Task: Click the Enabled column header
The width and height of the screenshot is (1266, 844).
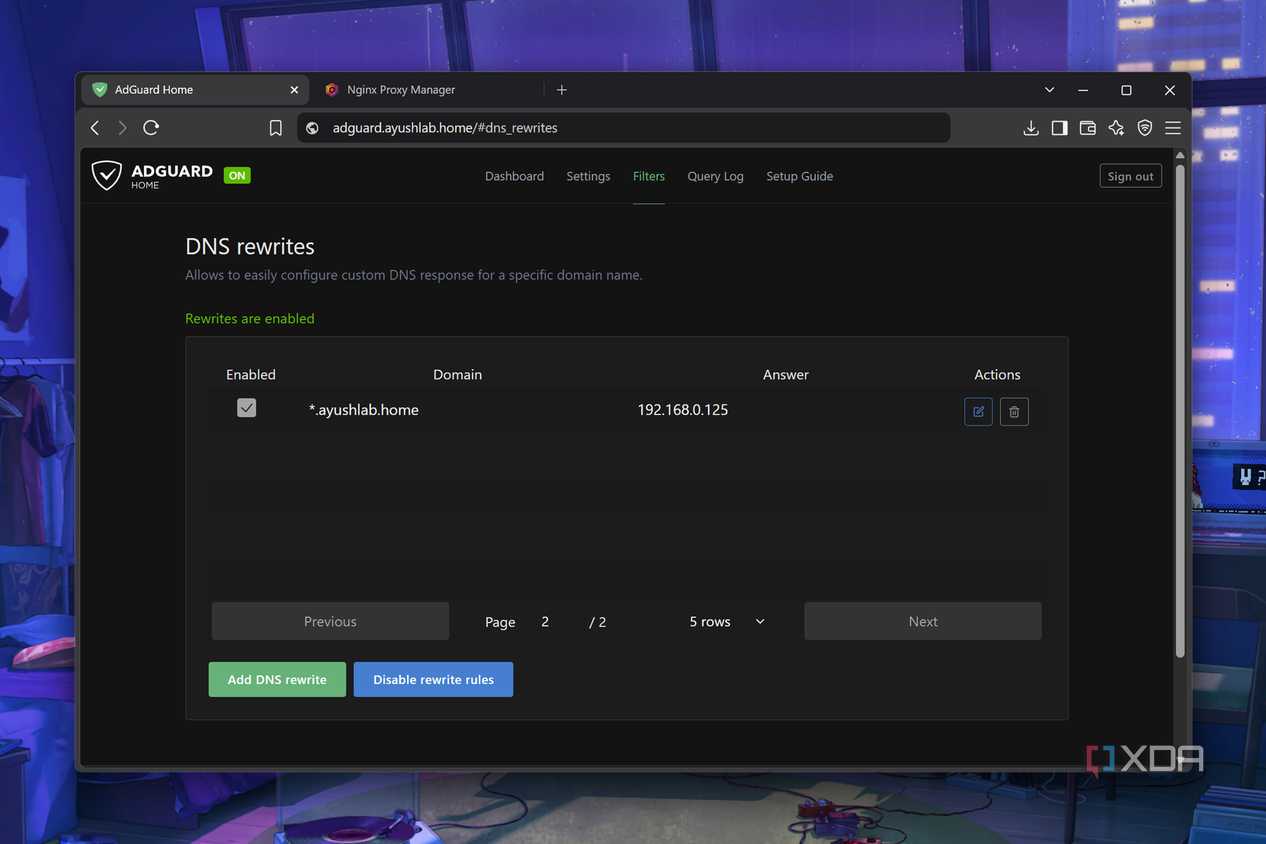Action: [x=250, y=375]
